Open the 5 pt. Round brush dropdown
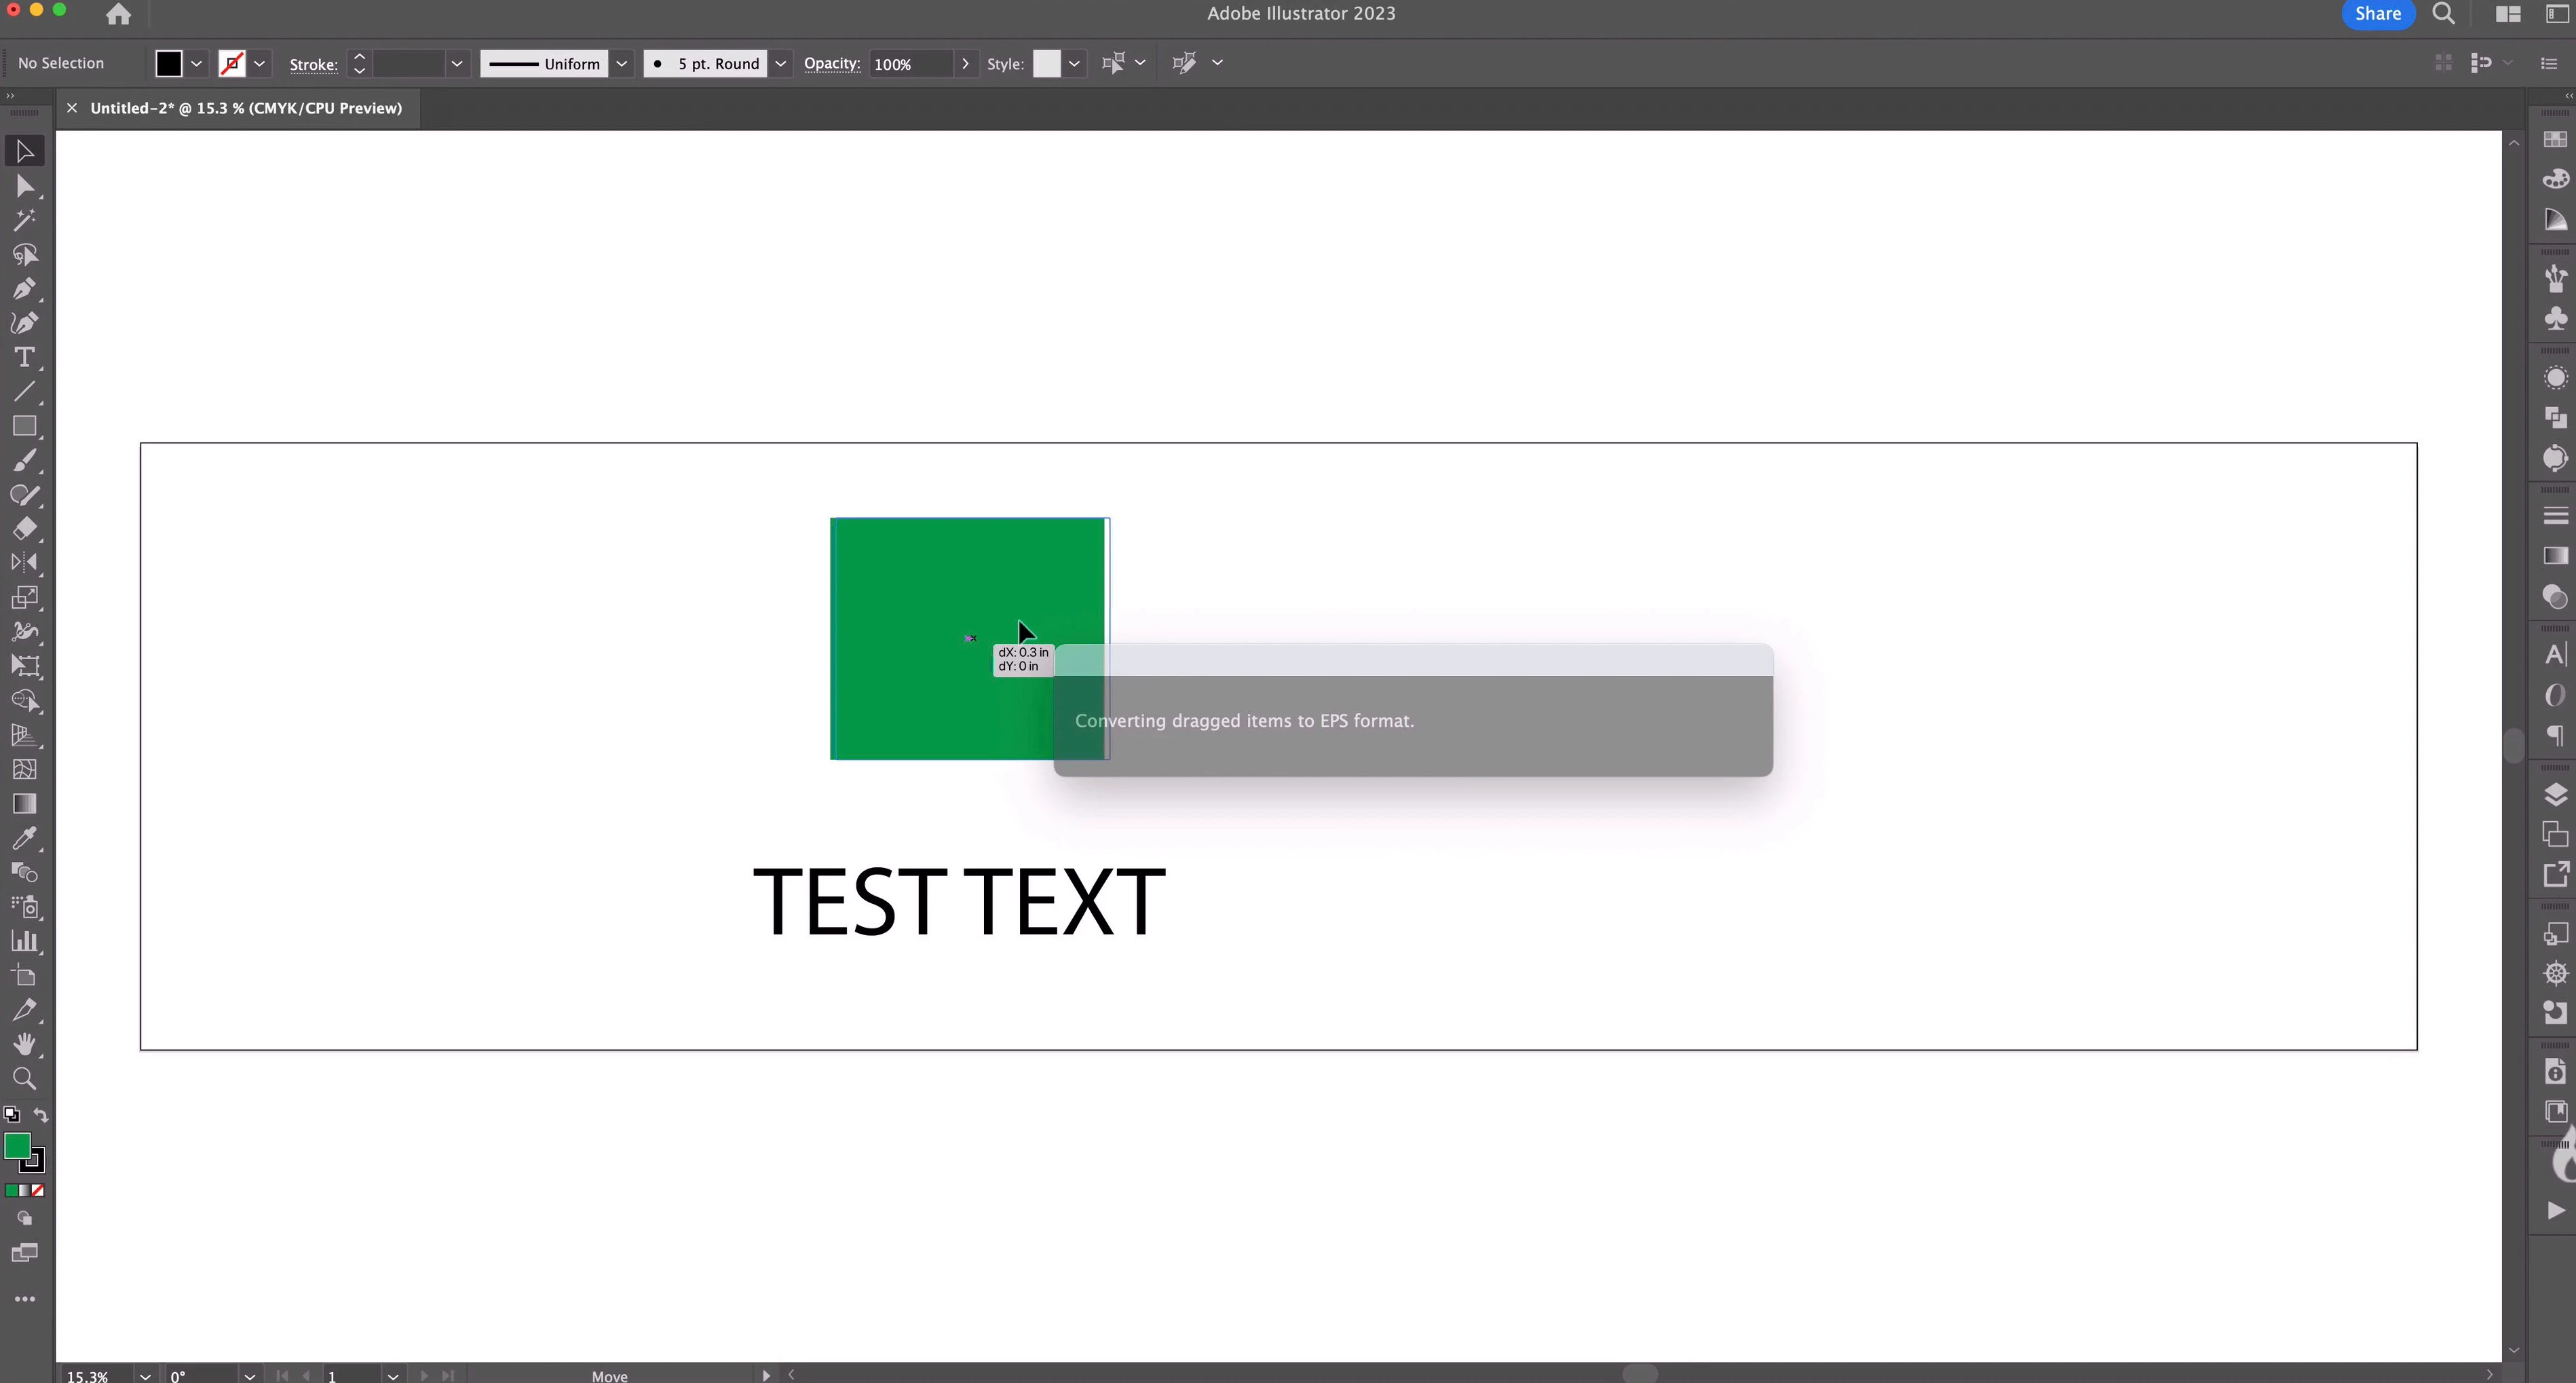 click(x=781, y=63)
